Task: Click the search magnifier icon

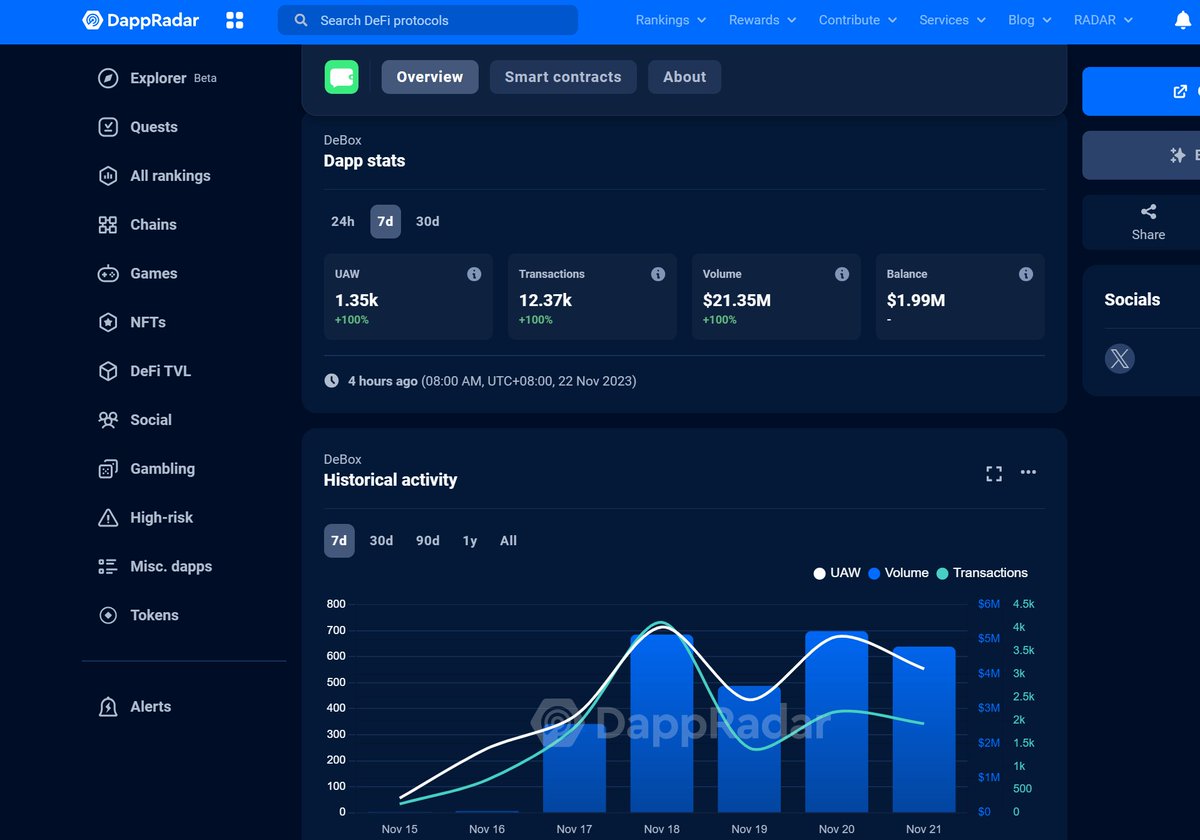Action: [x=301, y=20]
